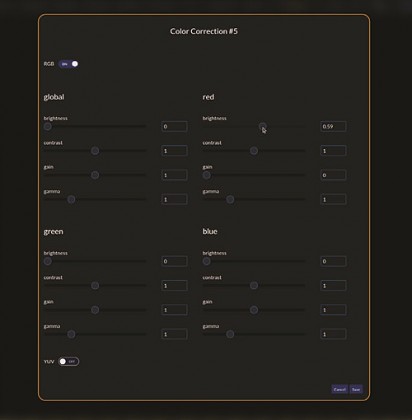This screenshot has height=420, width=412.
Task: Toggle the RGB switch off
Action: click(69, 64)
